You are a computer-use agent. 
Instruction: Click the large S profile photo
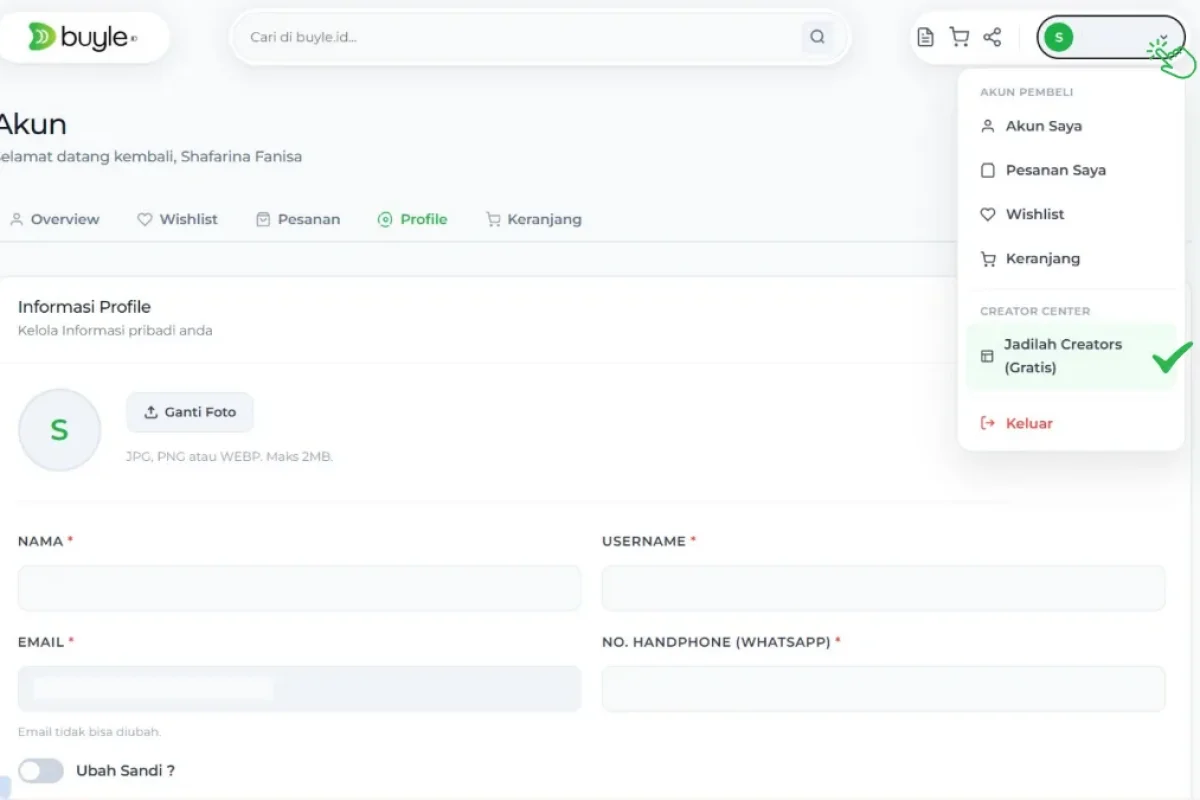click(x=60, y=430)
